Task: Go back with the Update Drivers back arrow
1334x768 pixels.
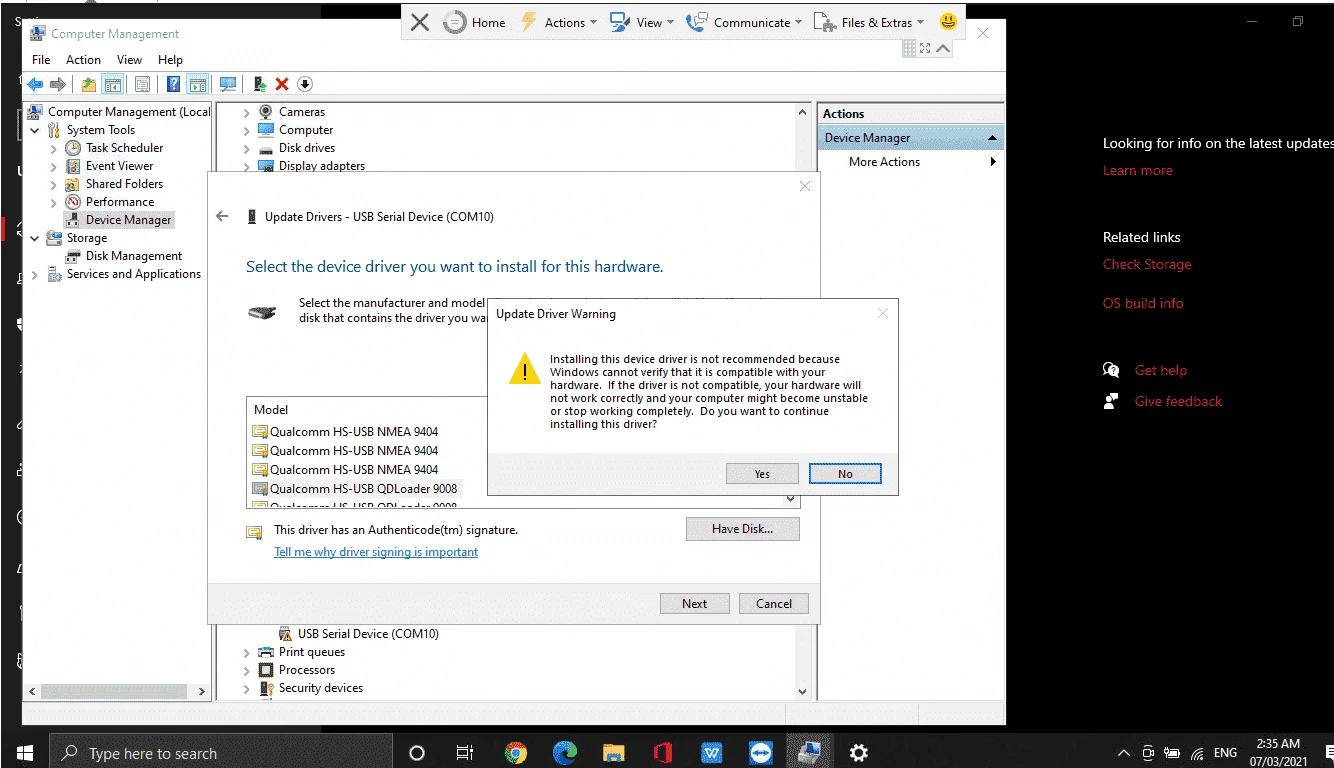Action: pos(223,216)
